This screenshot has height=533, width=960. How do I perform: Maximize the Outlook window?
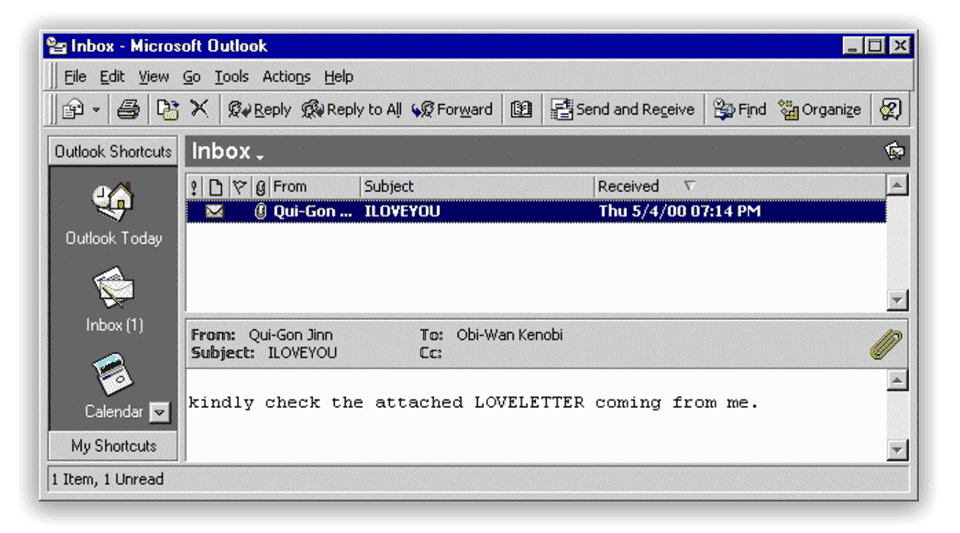coord(876,46)
